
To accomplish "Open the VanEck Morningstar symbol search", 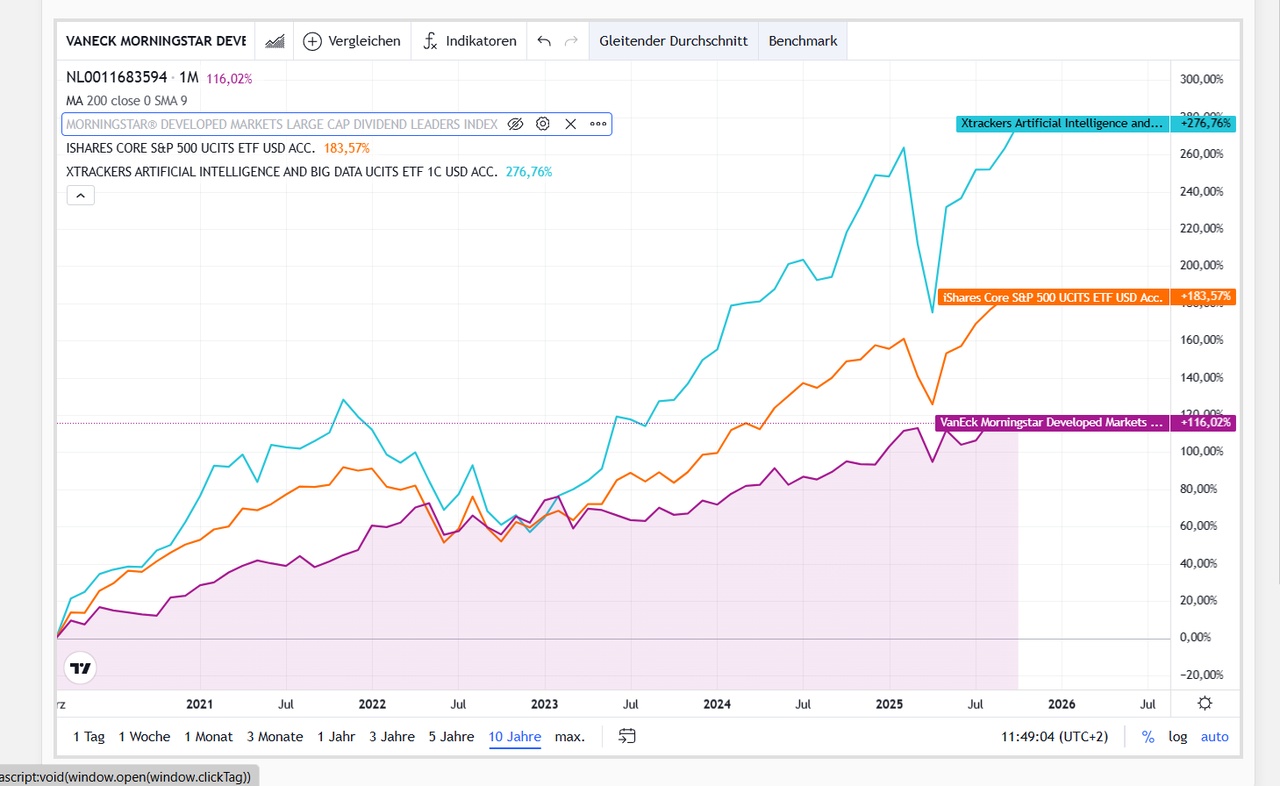I will pyautogui.click(x=155, y=41).
